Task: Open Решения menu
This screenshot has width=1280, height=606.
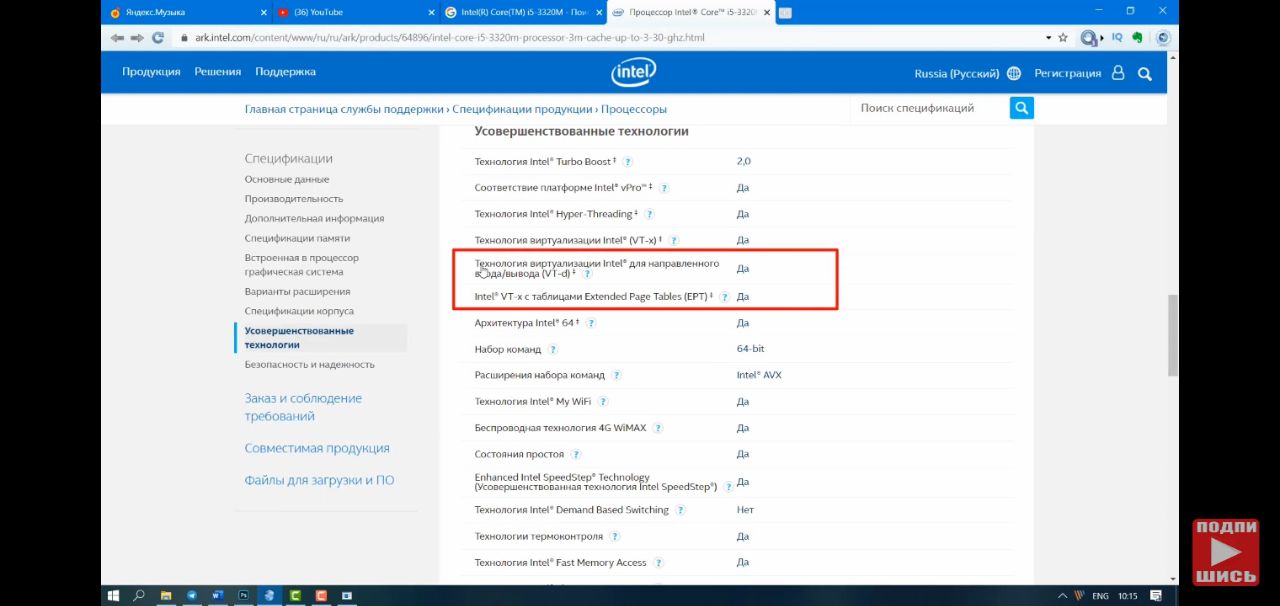Action: [218, 72]
